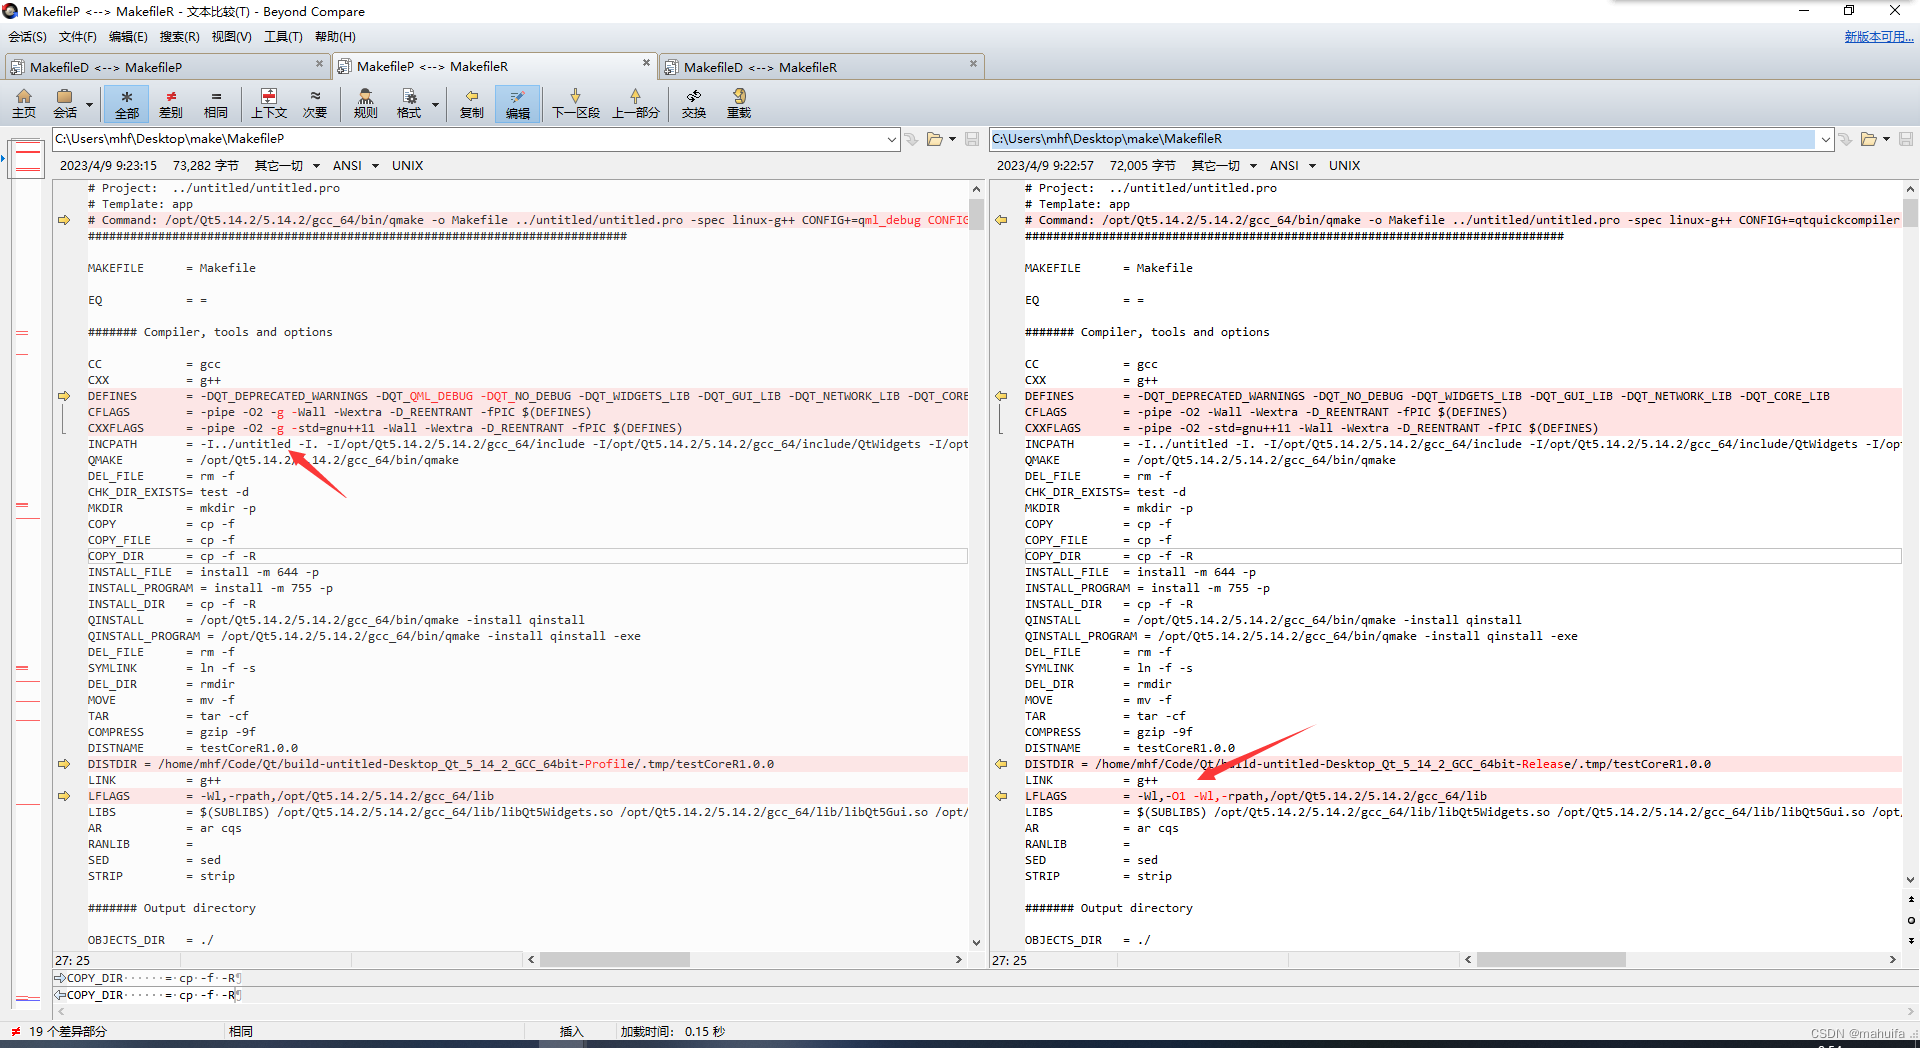
Task: Close the MakefileD <--> MakefileR tab
Action: point(973,64)
